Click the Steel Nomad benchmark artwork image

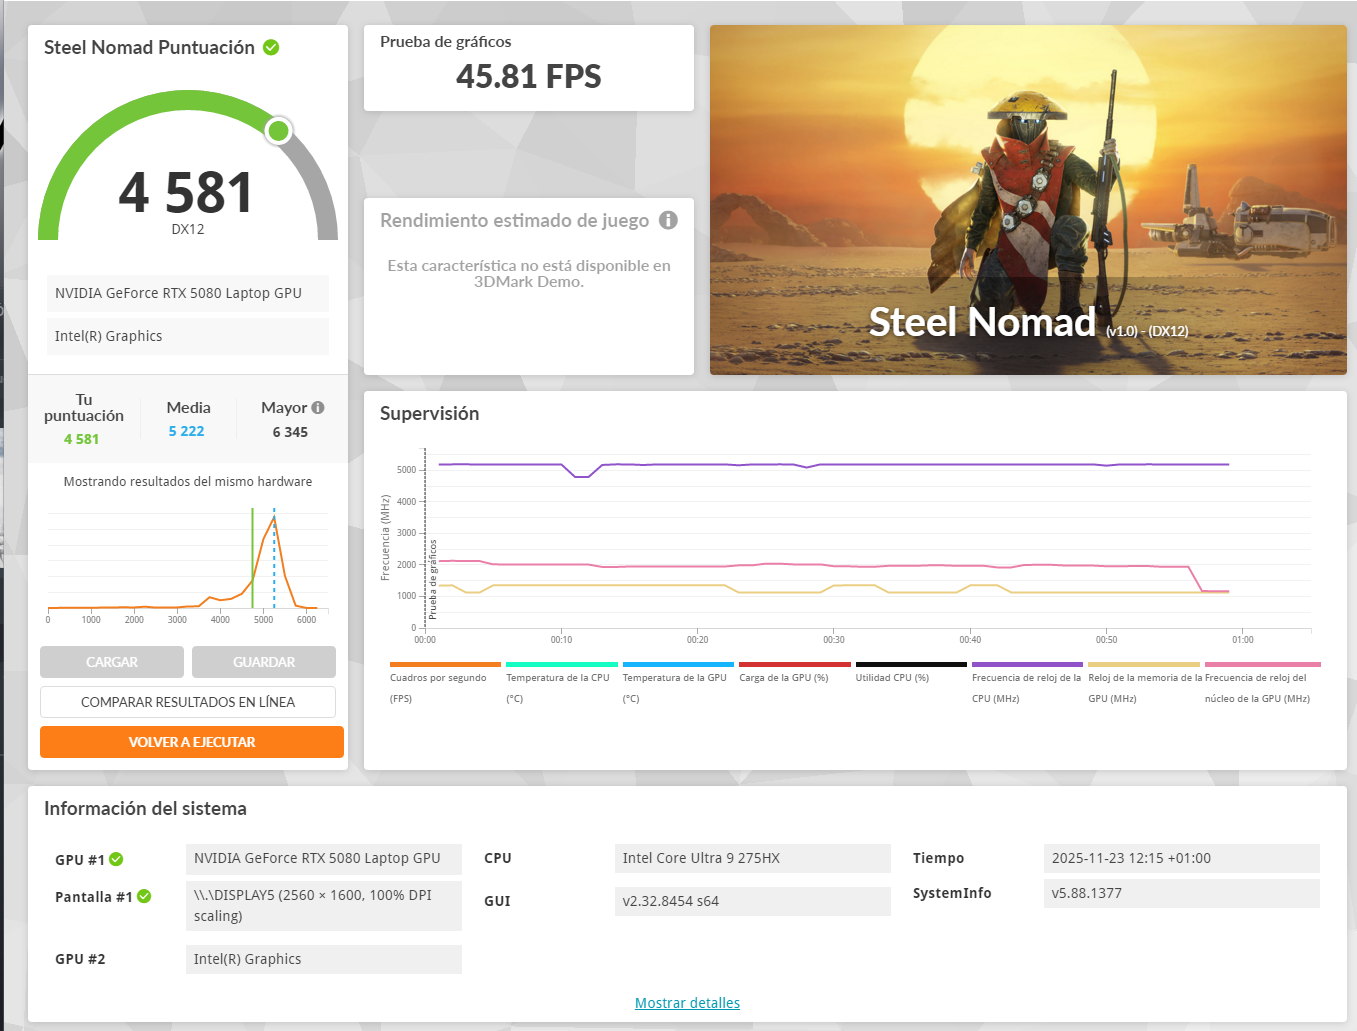tap(1028, 200)
